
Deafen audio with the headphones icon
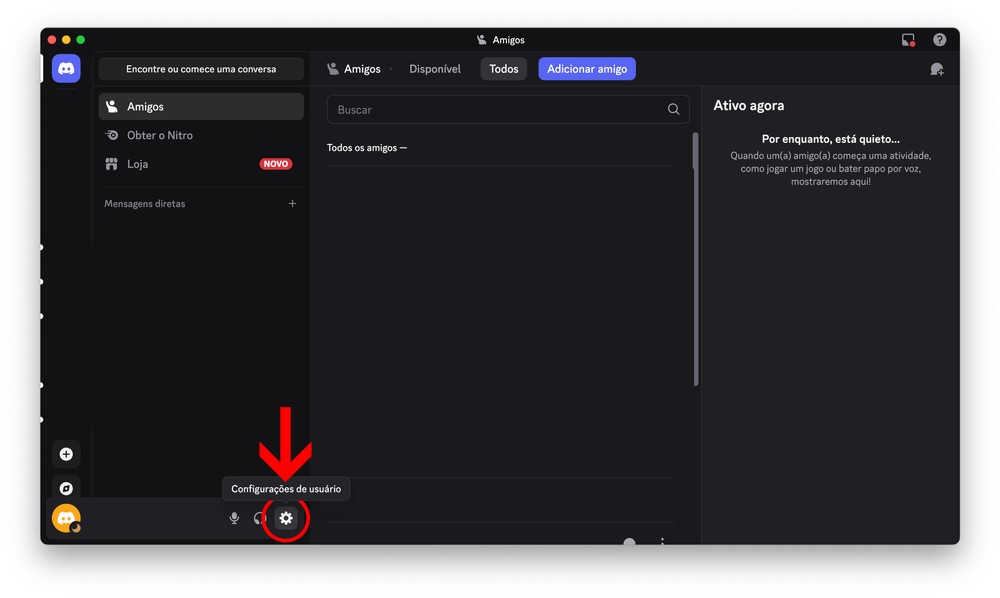tap(260, 518)
